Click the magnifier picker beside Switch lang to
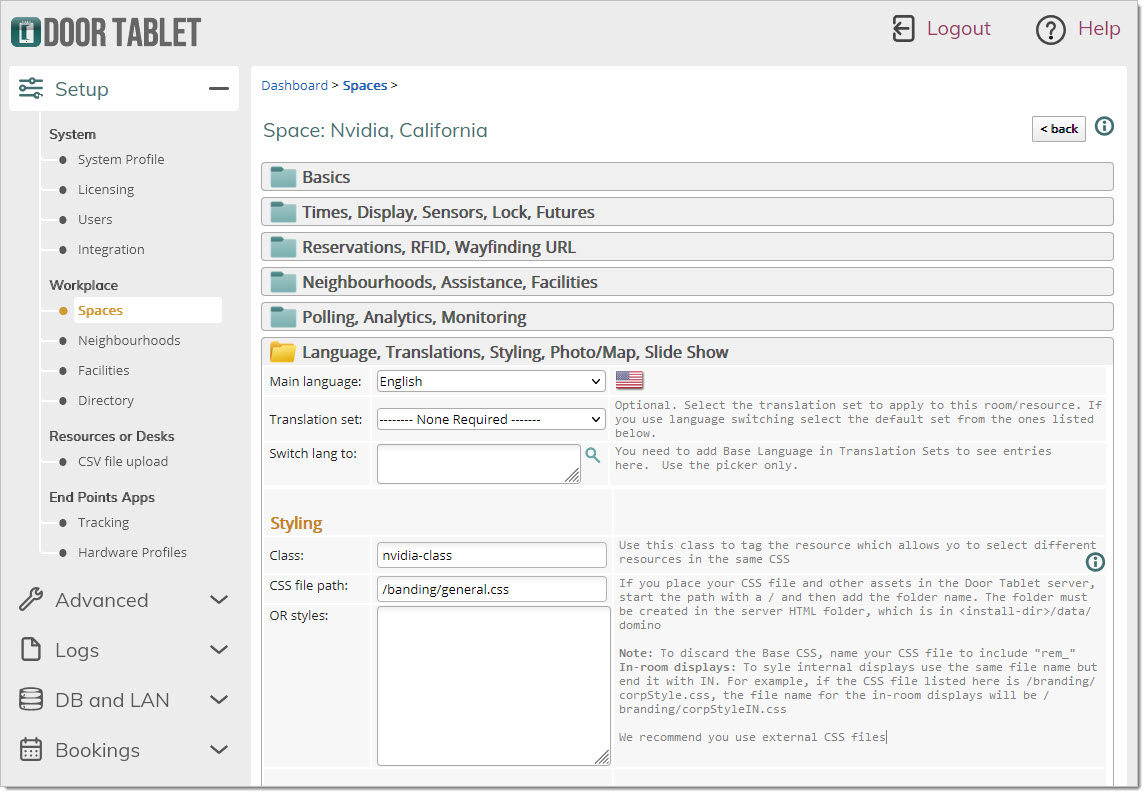Image resolution: width=1146 pixels, height=795 pixels. pos(593,455)
